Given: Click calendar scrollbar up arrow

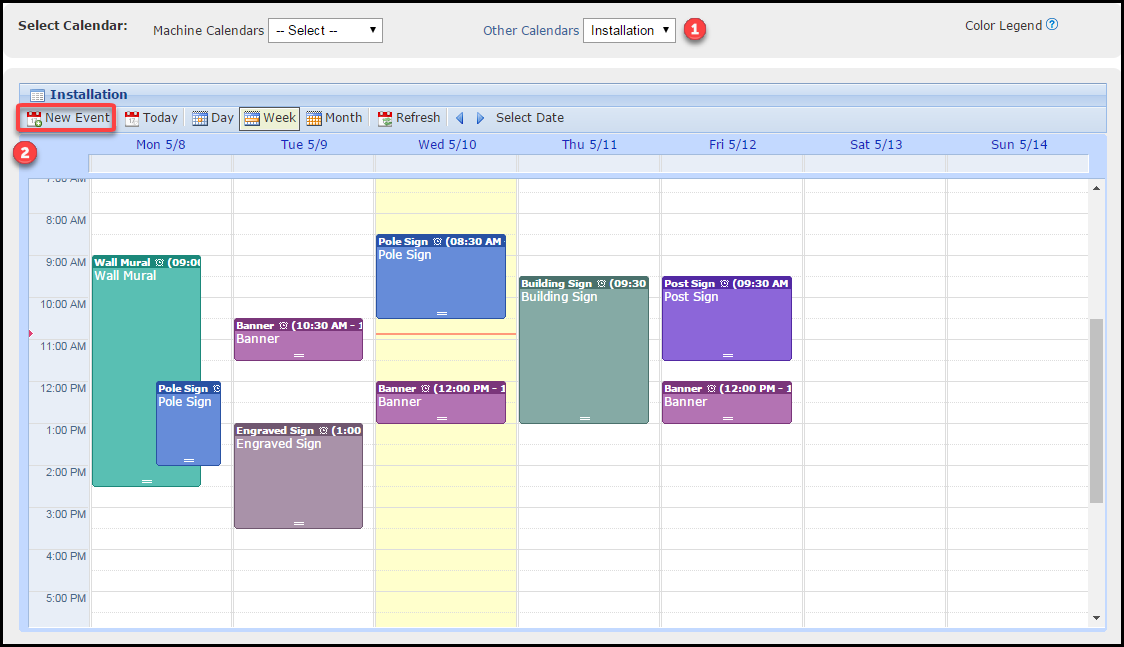Looking at the screenshot, I should (x=1096, y=188).
